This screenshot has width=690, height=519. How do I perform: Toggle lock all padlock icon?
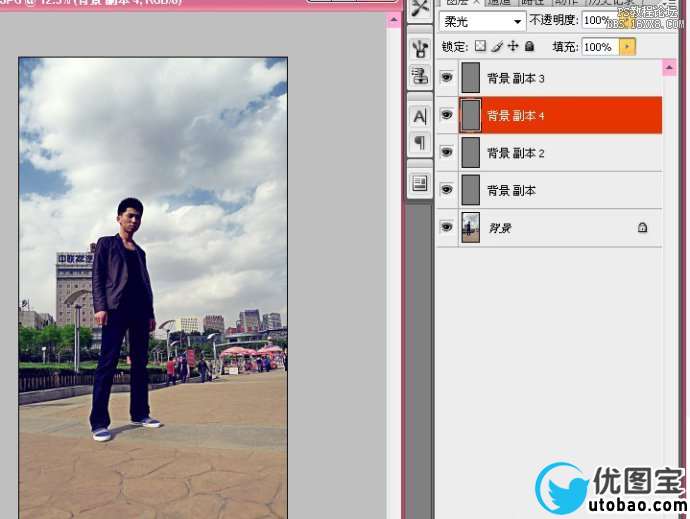pyautogui.click(x=529, y=46)
